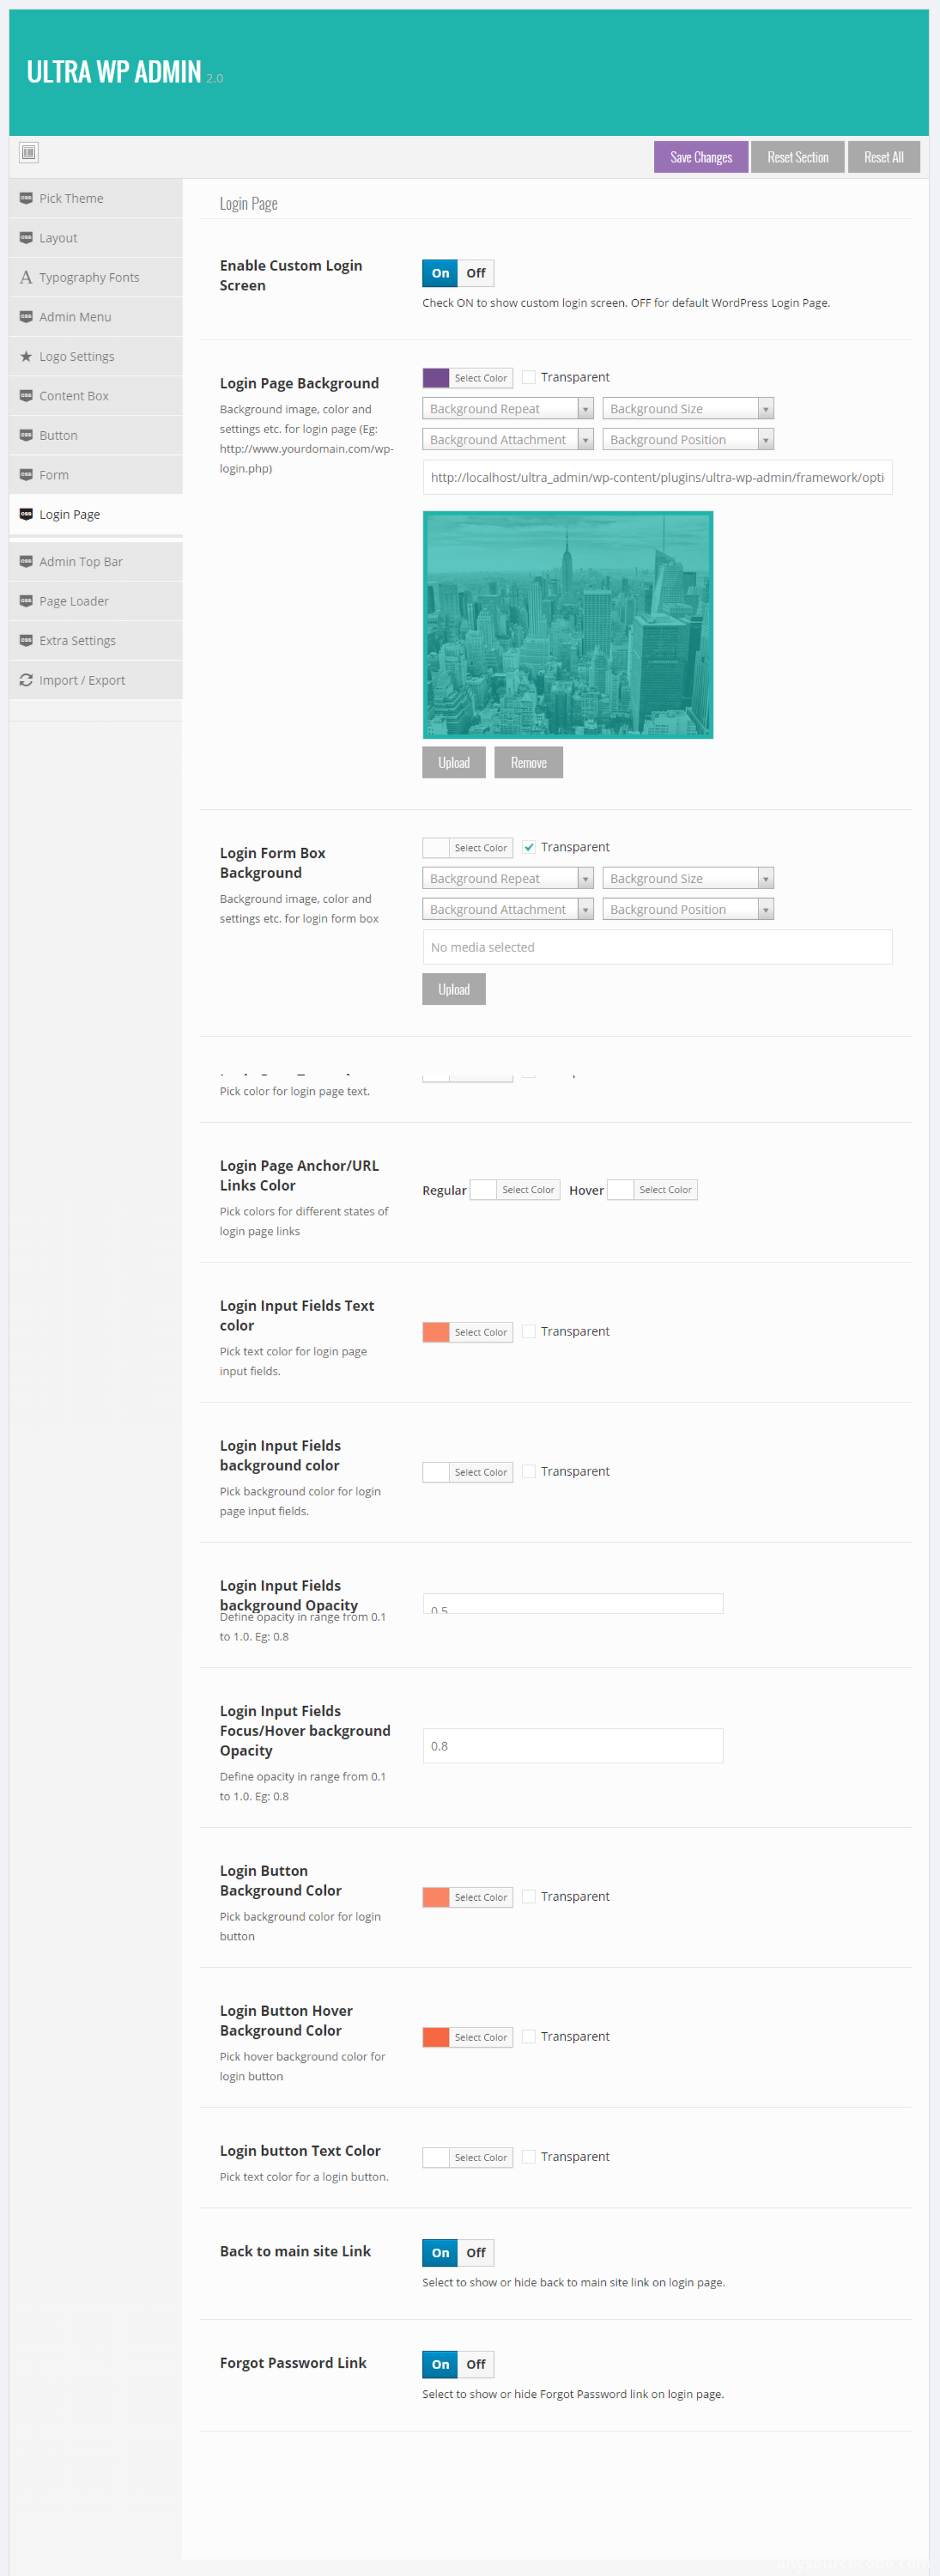The width and height of the screenshot is (940, 2576).
Task: Check Transparent for Login Page Background
Action: point(529,377)
